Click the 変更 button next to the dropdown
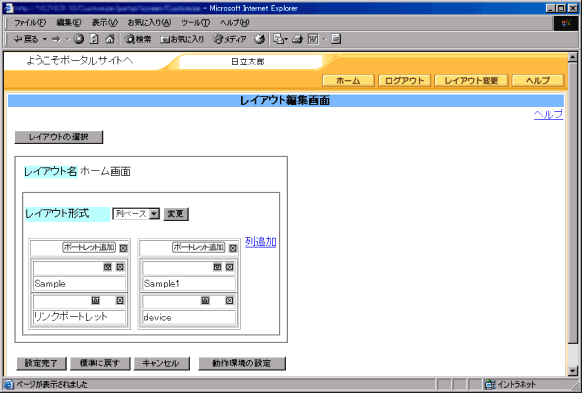The image size is (582, 393). click(x=176, y=214)
